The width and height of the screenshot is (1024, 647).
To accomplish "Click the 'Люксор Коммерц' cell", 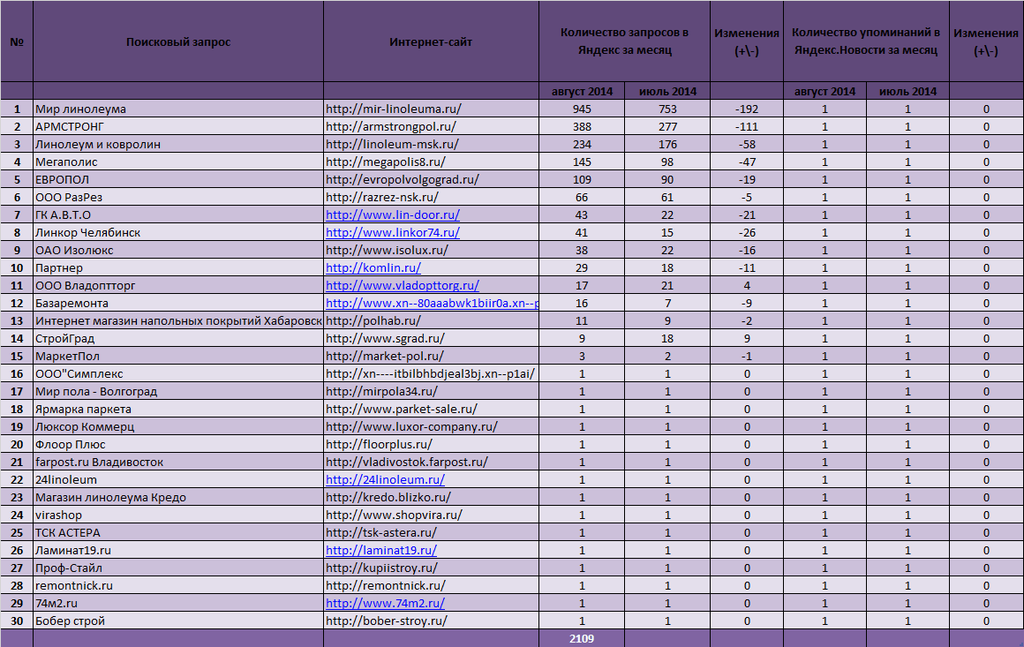I will point(178,426).
